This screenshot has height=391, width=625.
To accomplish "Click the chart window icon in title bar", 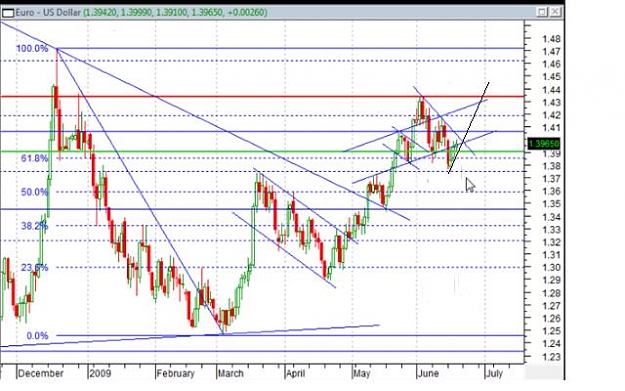I will [8, 13].
